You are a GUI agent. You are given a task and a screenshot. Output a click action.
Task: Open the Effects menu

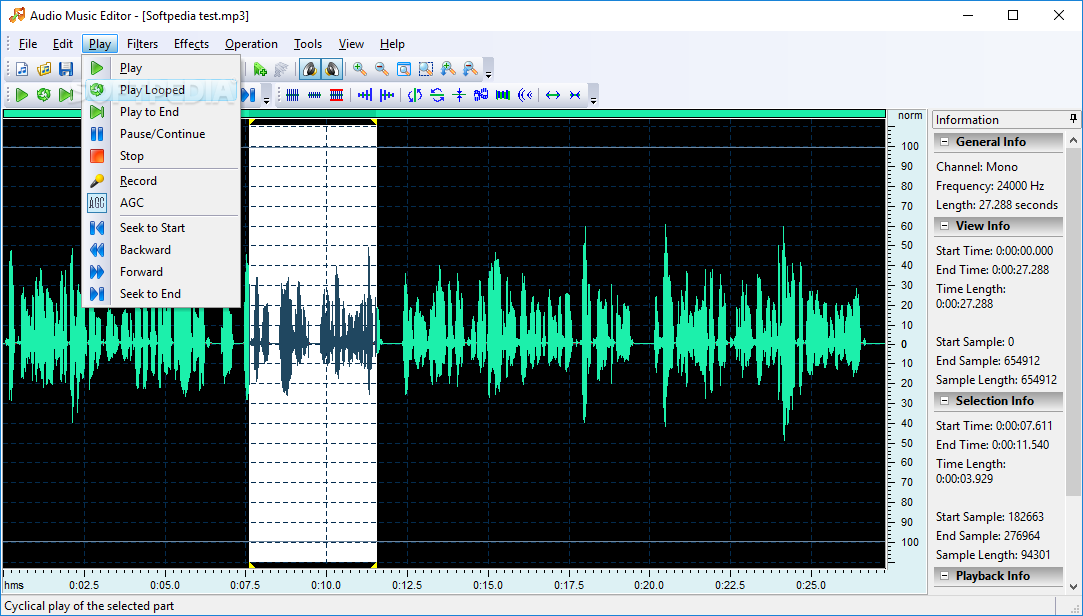pyautogui.click(x=191, y=44)
